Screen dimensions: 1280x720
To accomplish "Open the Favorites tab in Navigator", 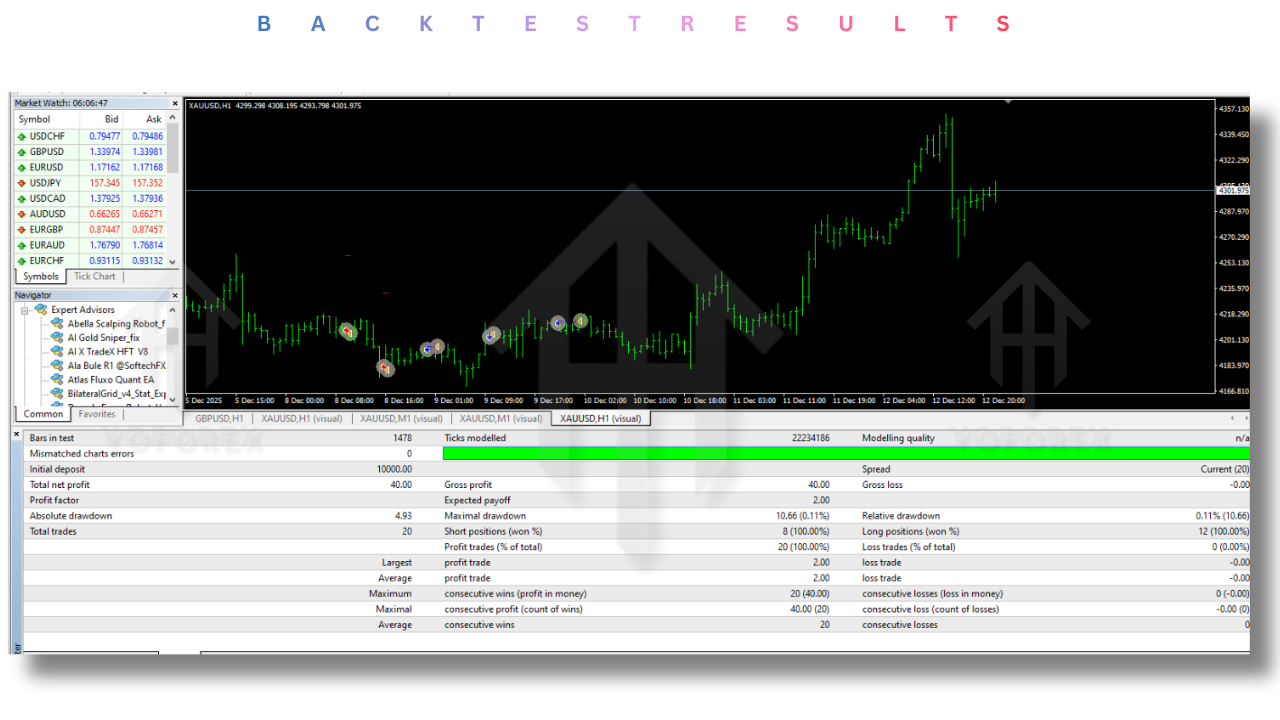I will pyautogui.click(x=96, y=413).
